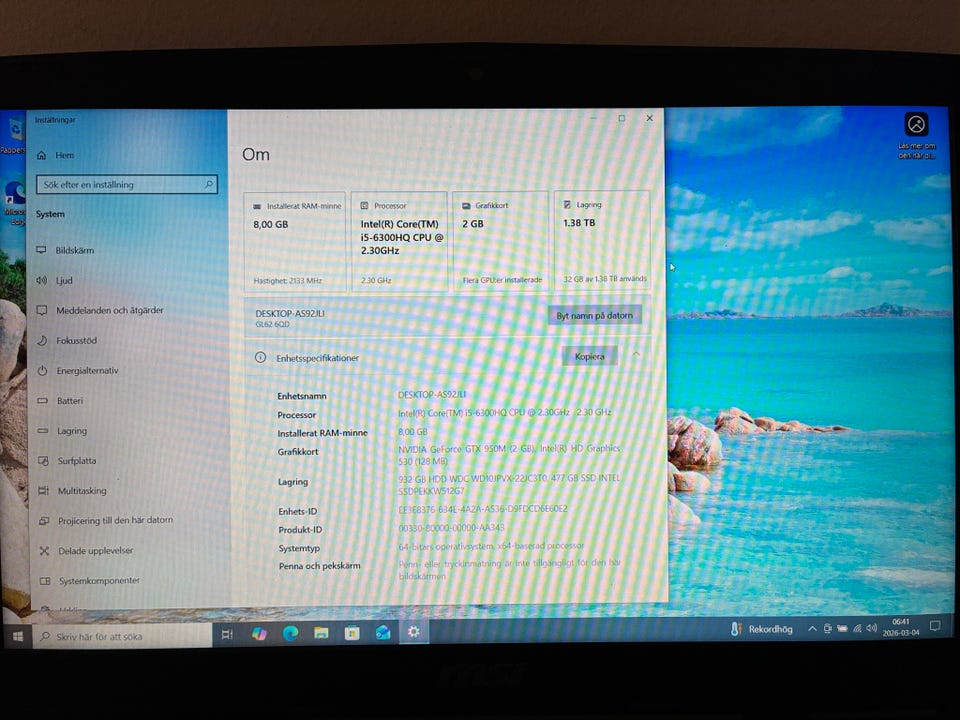The image size is (960, 720).
Task: Click the Bildskärm monitor icon
Action: coord(41,250)
